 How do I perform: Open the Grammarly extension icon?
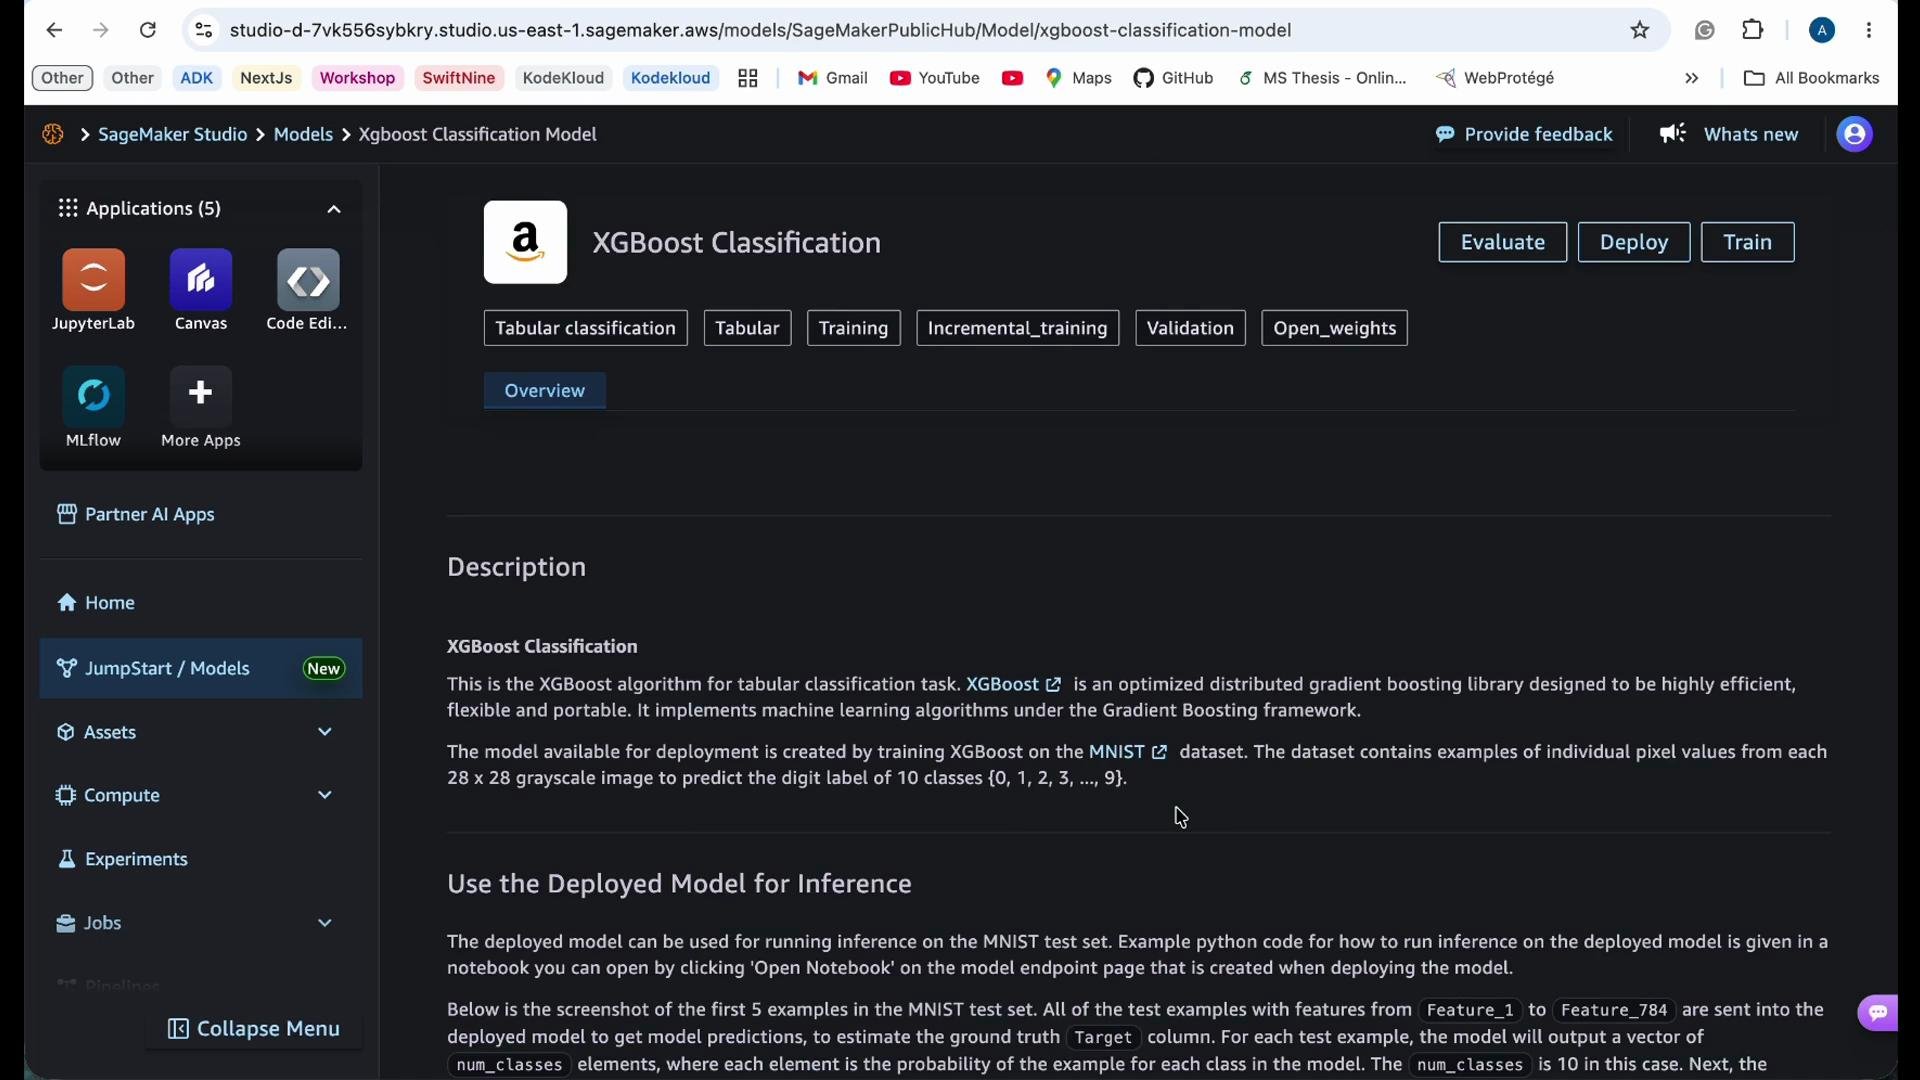click(x=1705, y=30)
